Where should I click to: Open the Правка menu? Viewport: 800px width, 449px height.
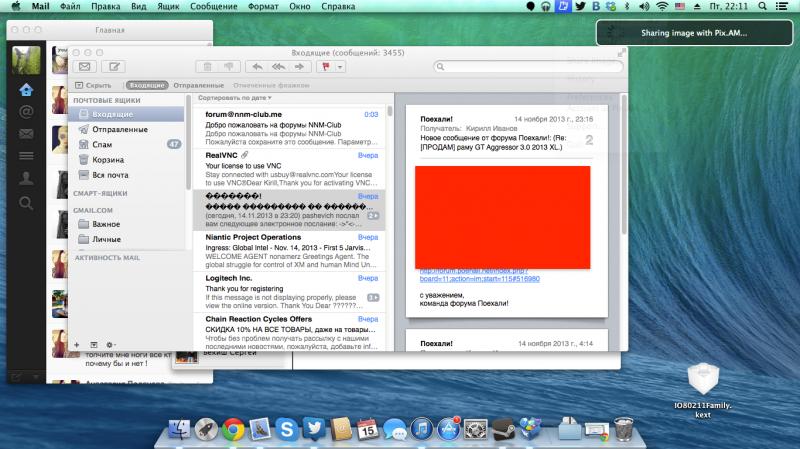point(106,7)
